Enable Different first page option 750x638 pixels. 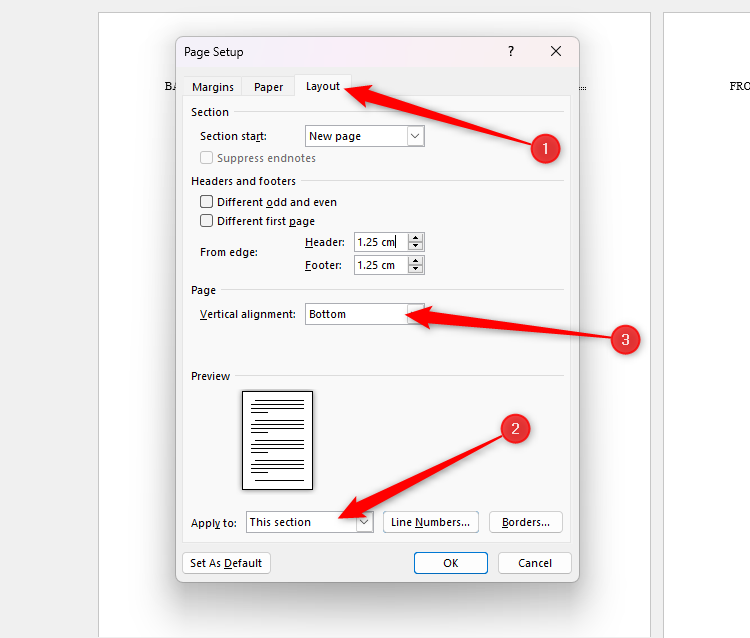coord(206,221)
